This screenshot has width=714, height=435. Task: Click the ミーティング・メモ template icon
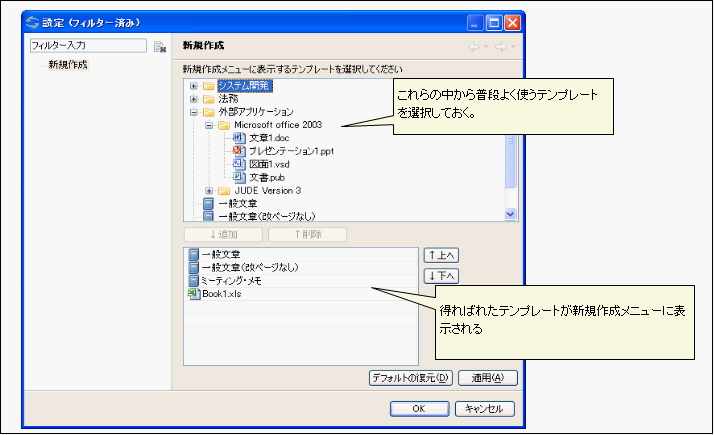coord(194,281)
